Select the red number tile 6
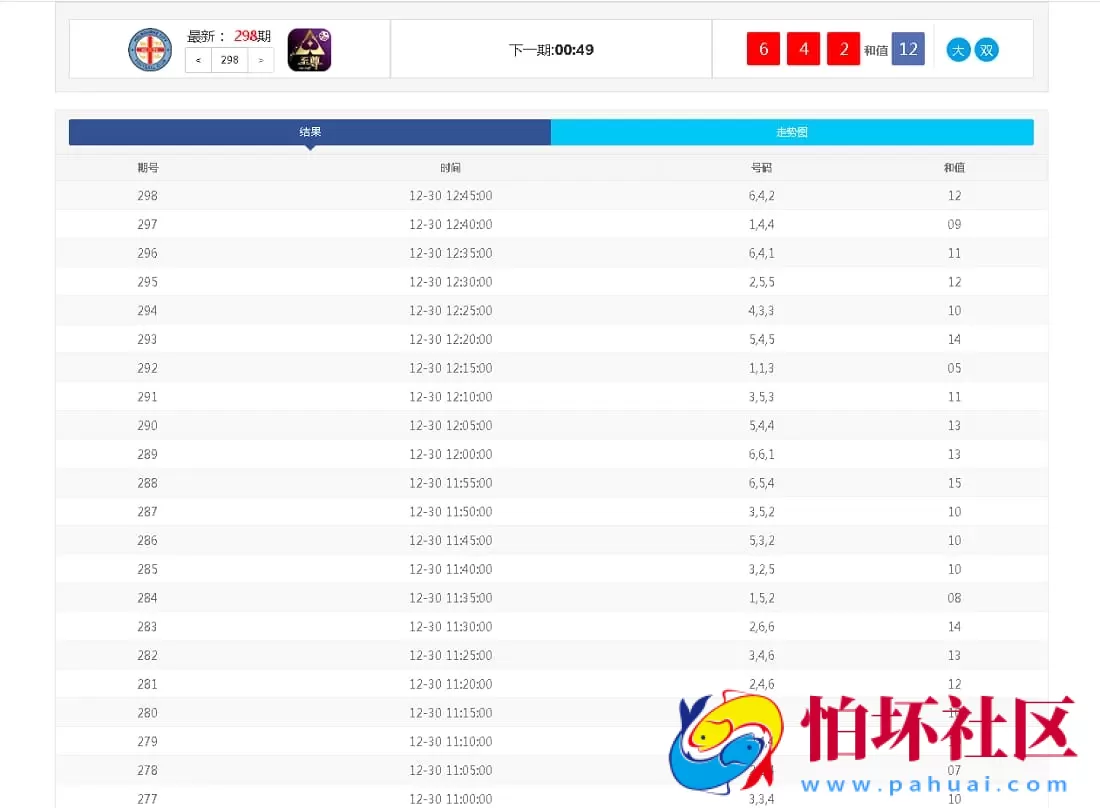 point(763,48)
